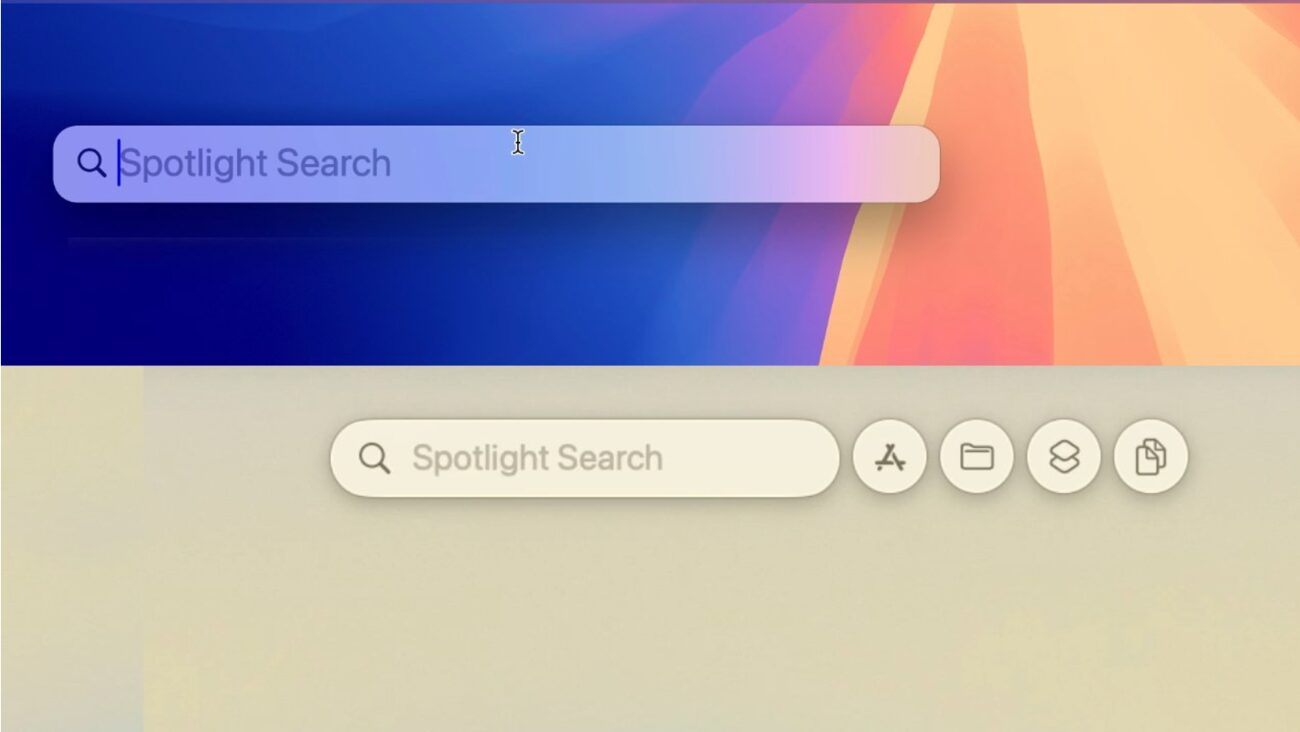This screenshot has width=1300, height=732.
Task: Click the empty right end of lower Spotlight field
Action: pyautogui.click(x=750, y=458)
